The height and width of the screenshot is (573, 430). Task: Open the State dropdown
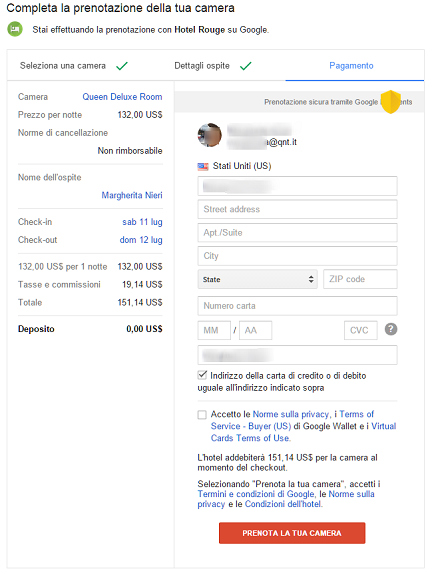[x=258, y=279]
